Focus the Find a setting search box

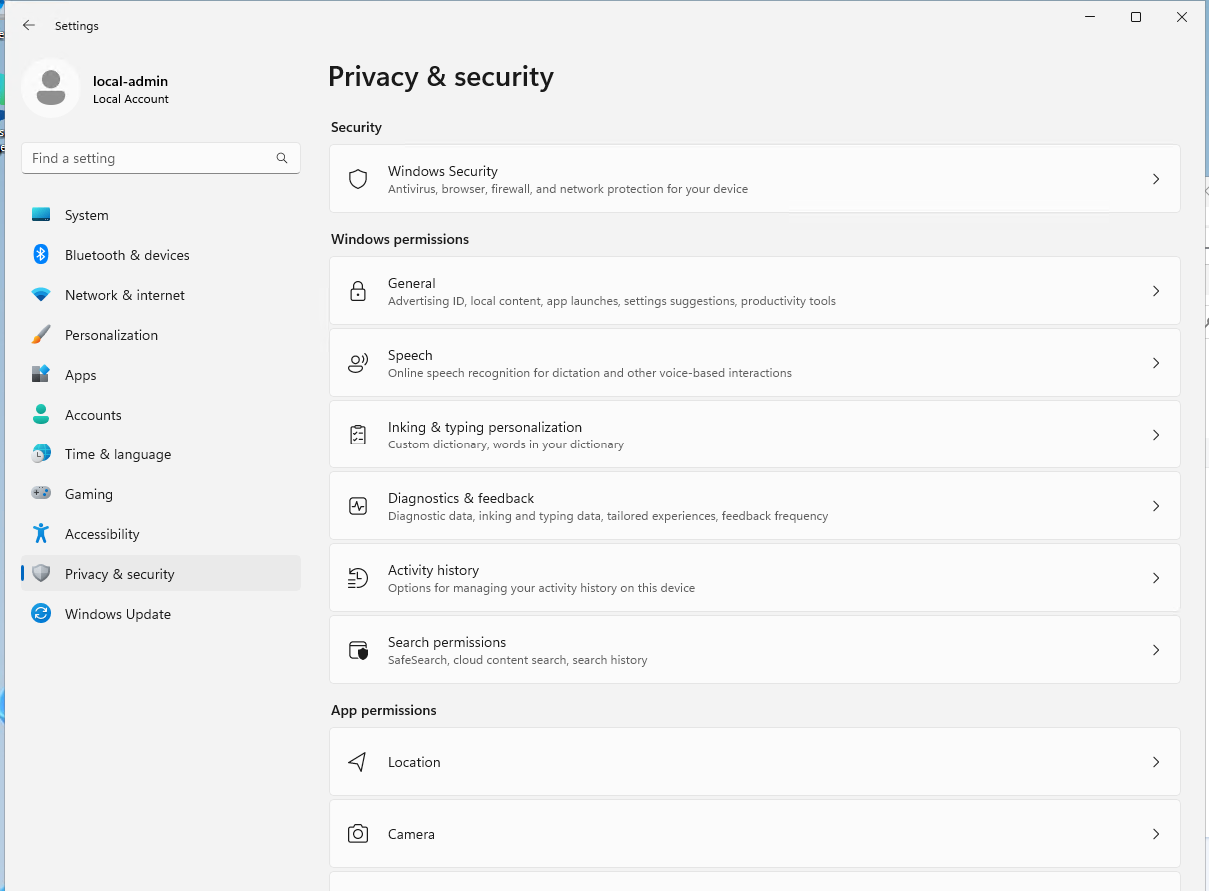click(x=161, y=158)
